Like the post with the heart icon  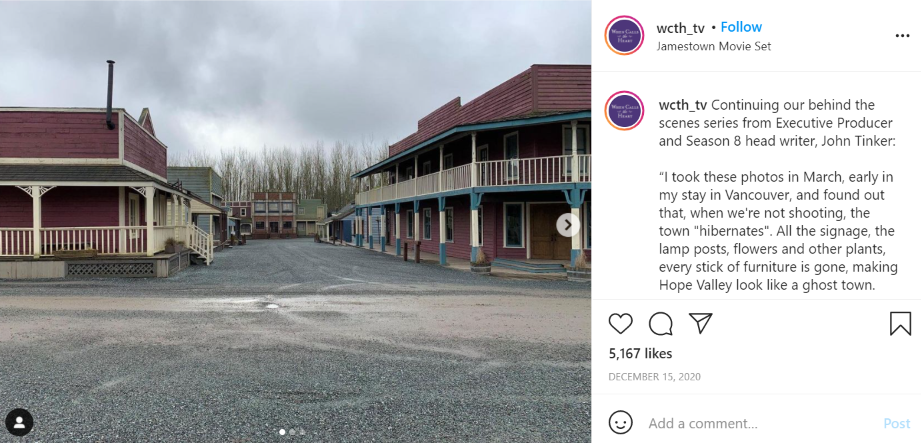pyautogui.click(x=620, y=324)
